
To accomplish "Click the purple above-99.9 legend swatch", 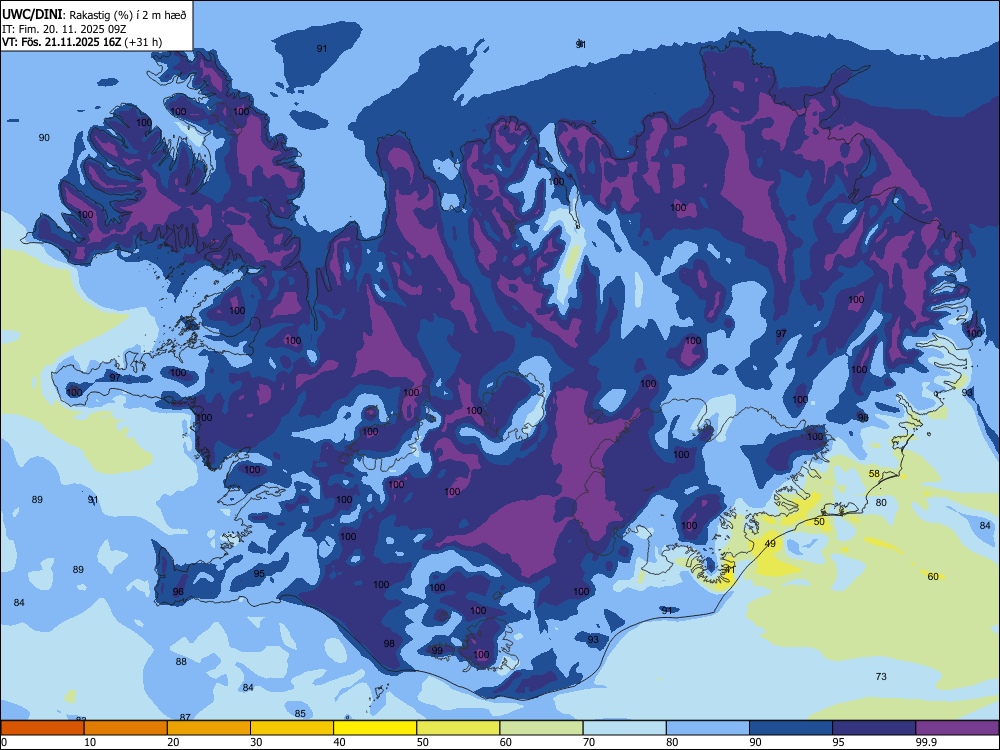I will [x=957, y=728].
